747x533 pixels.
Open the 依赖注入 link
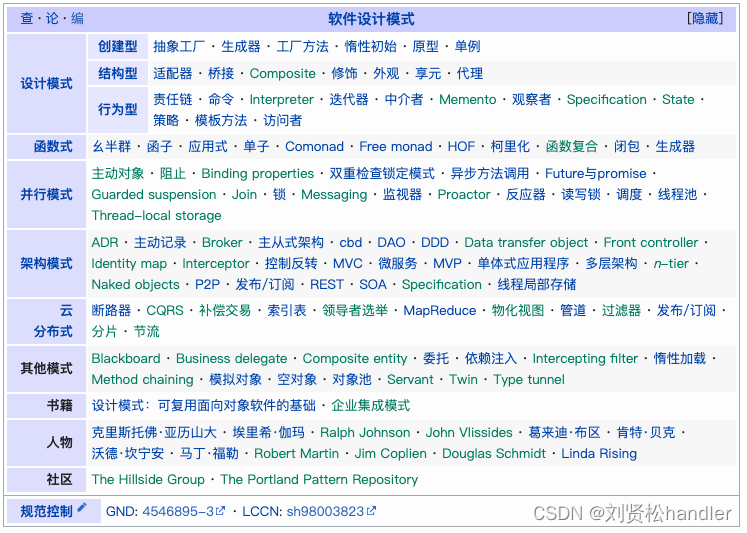(491, 359)
